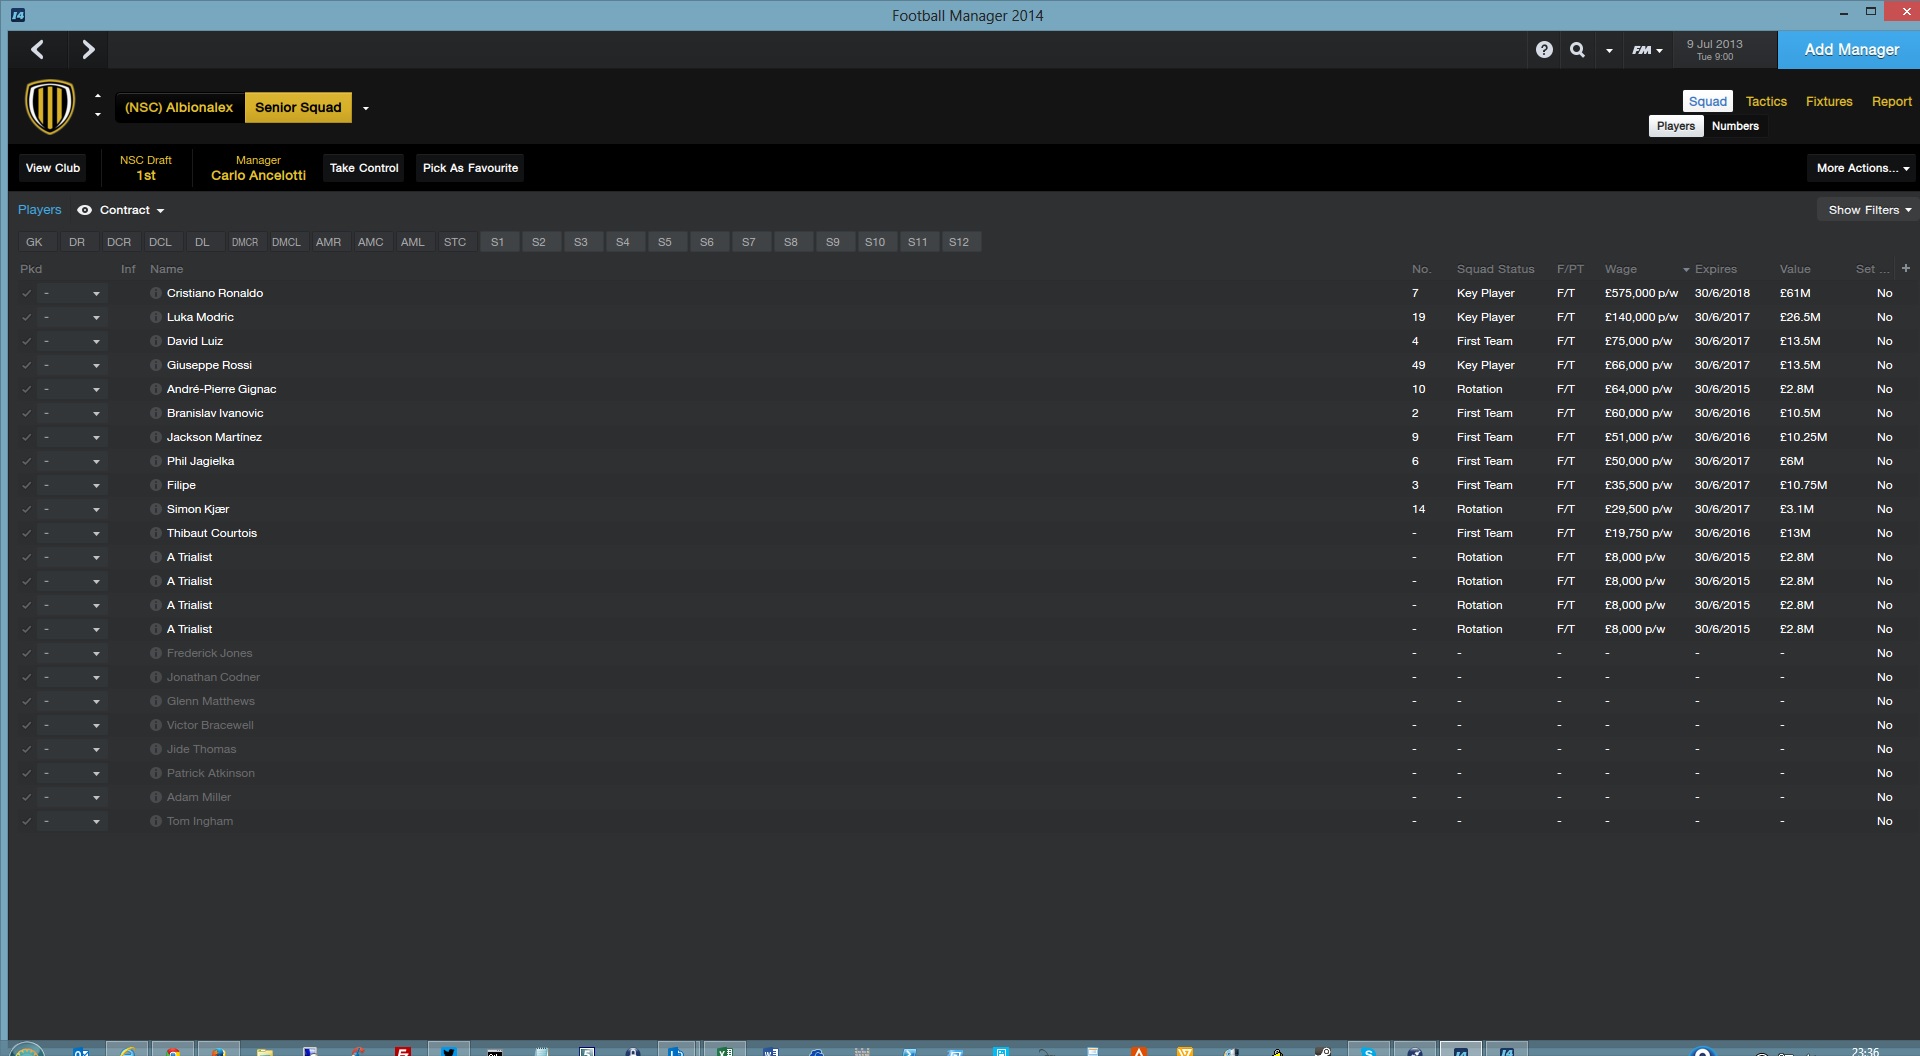Image resolution: width=1920 pixels, height=1056 pixels.
Task: Switch to the Tactics tab
Action: [x=1766, y=101]
